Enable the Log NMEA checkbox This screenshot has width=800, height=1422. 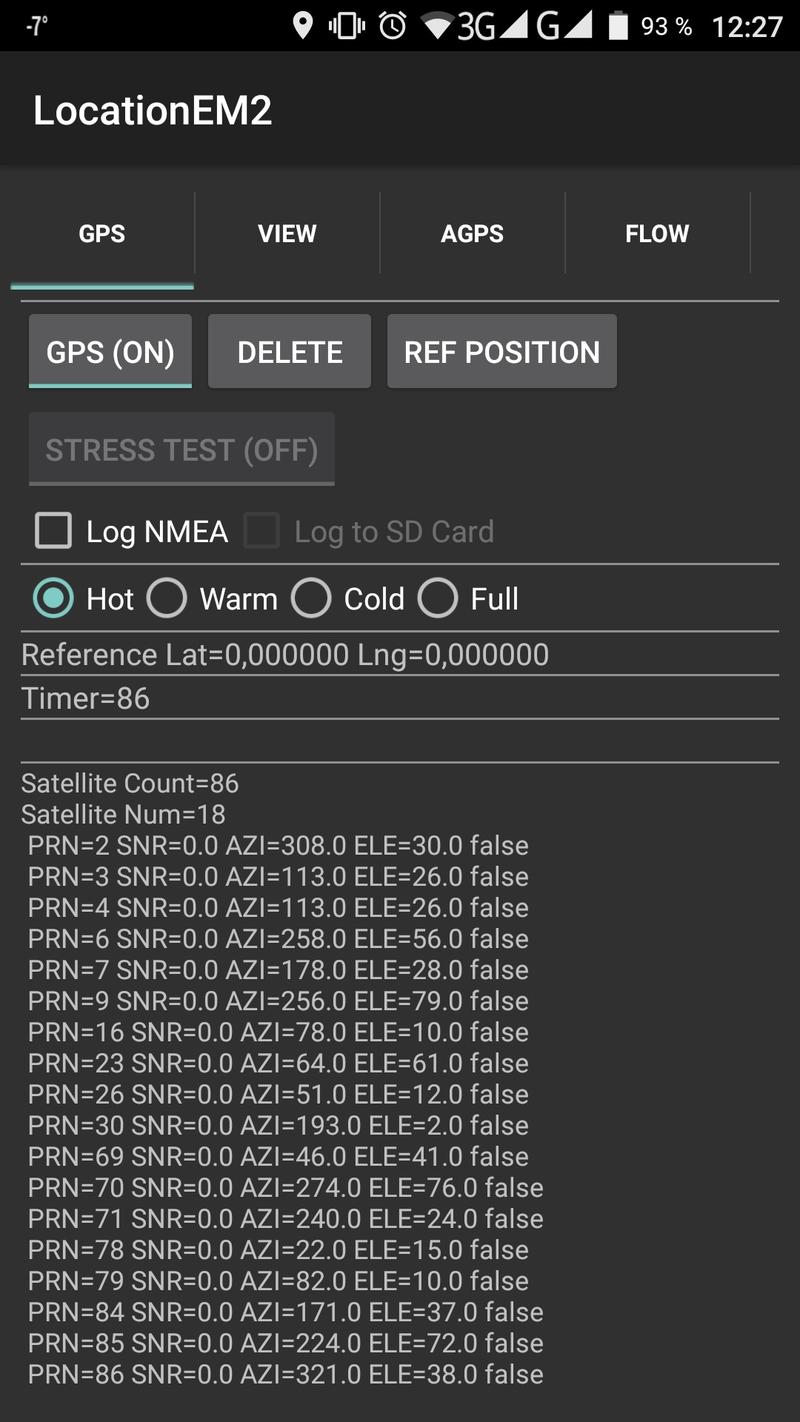pos(54,531)
